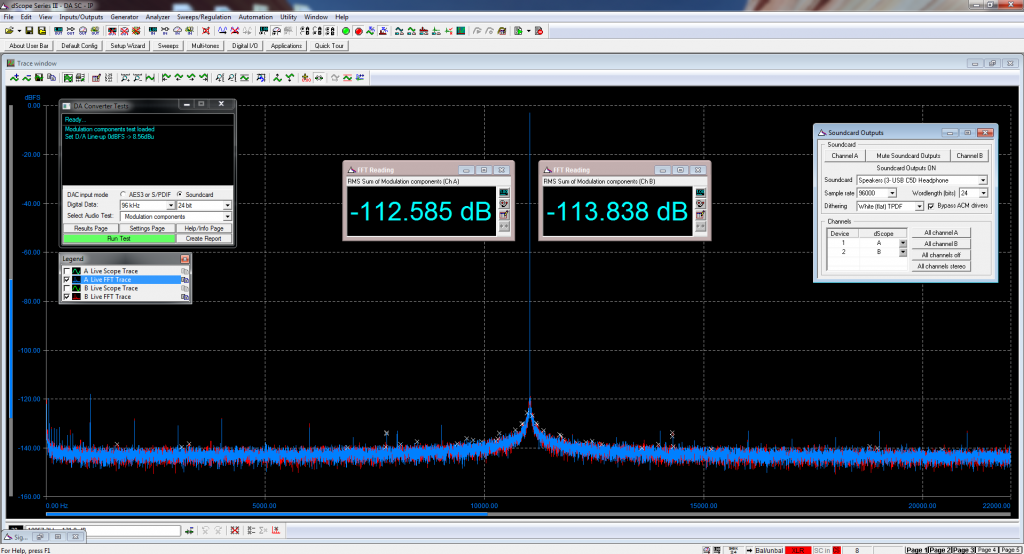The height and width of the screenshot is (554, 1024).
Task: Click the red X icon in bottom toolbar
Action: click(235, 530)
